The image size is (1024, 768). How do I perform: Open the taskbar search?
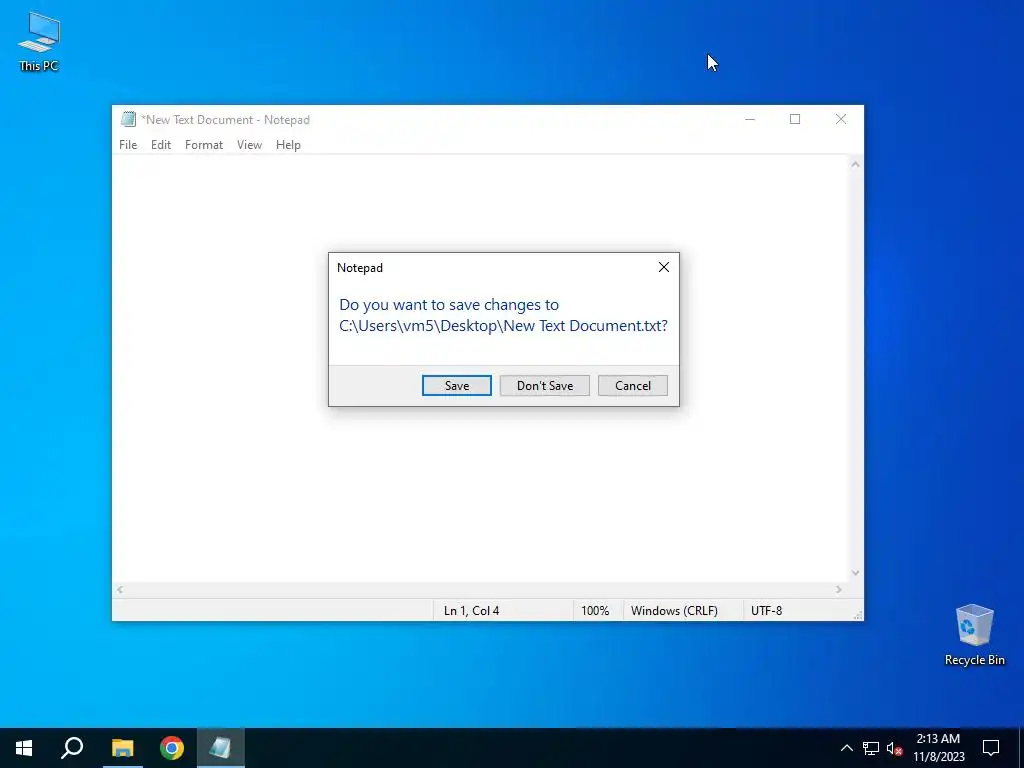click(x=72, y=748)
